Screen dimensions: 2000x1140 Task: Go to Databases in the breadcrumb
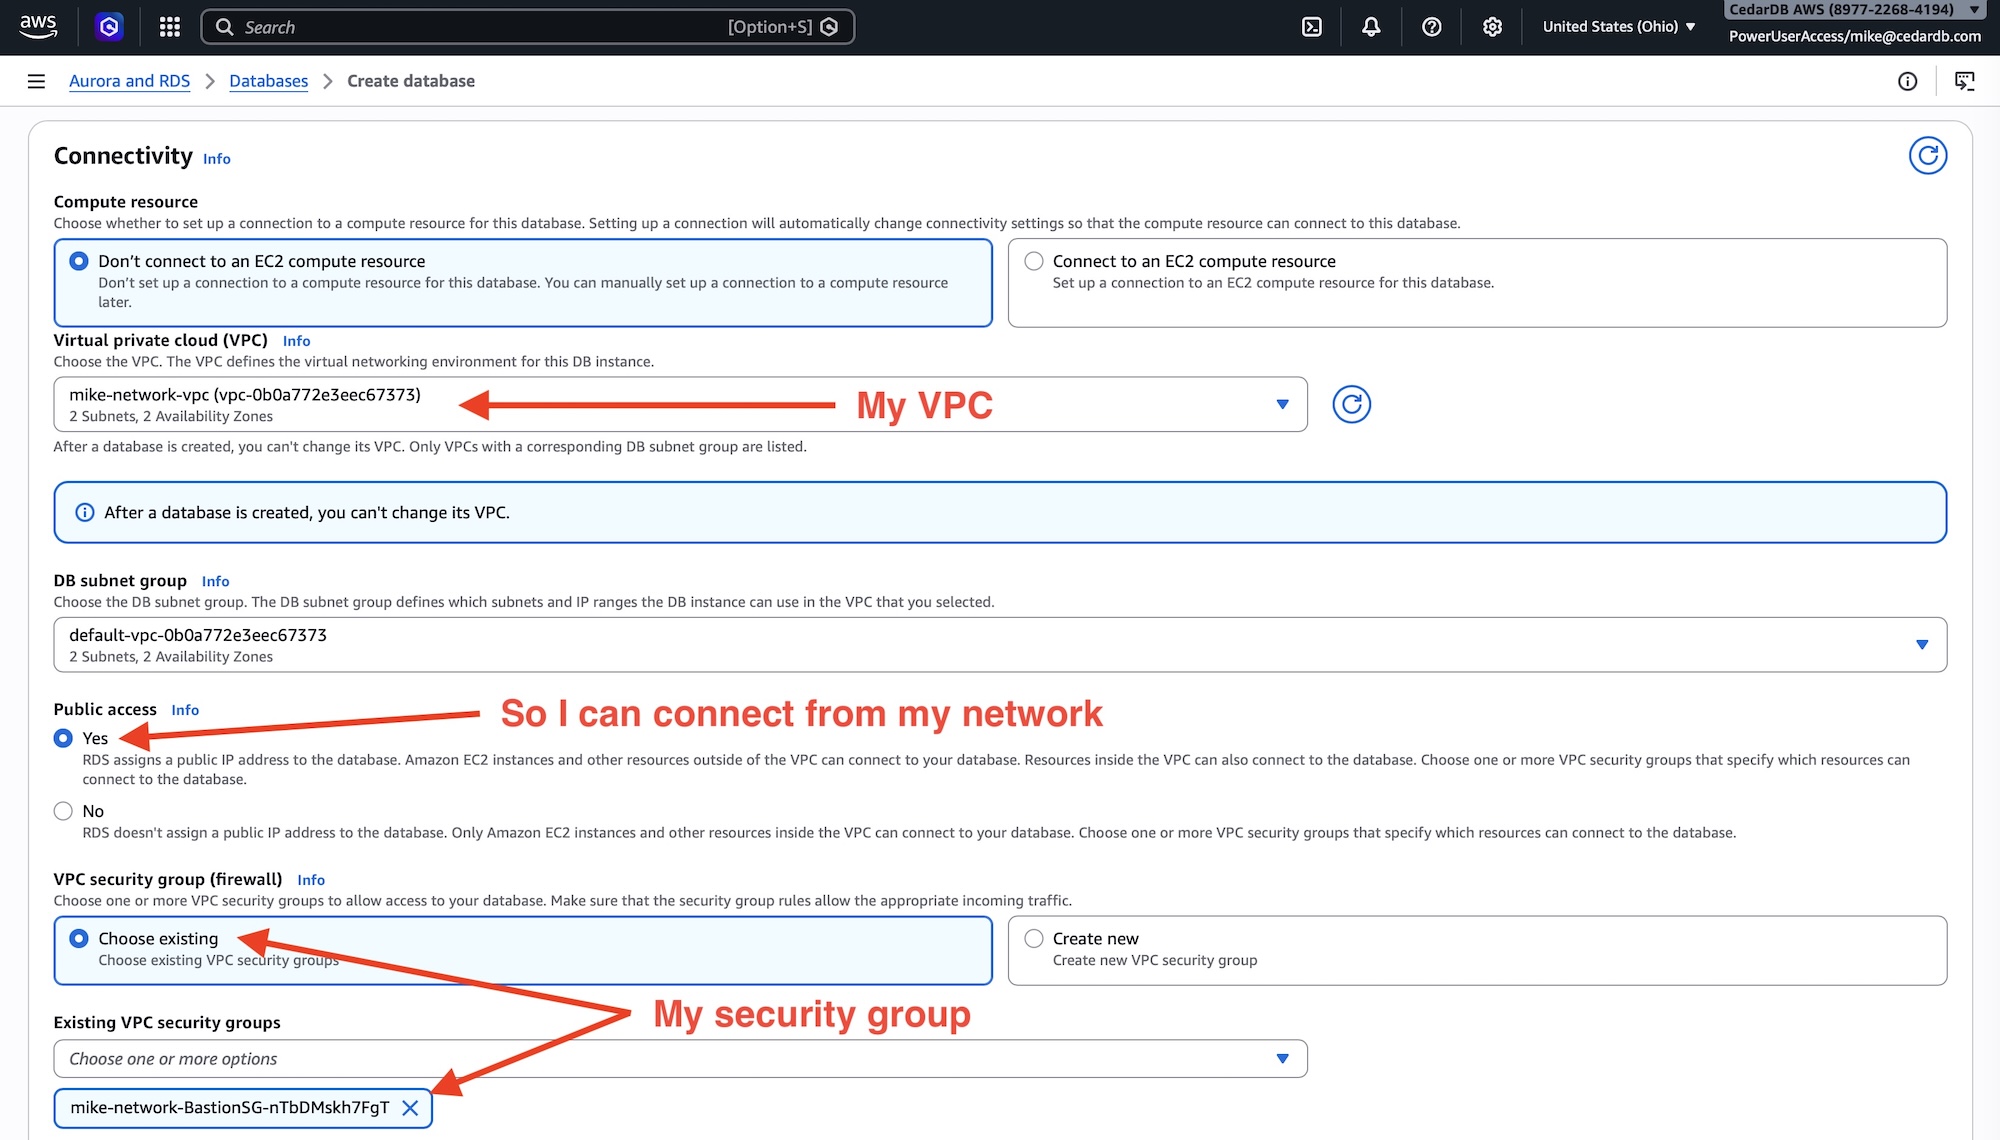268,81
